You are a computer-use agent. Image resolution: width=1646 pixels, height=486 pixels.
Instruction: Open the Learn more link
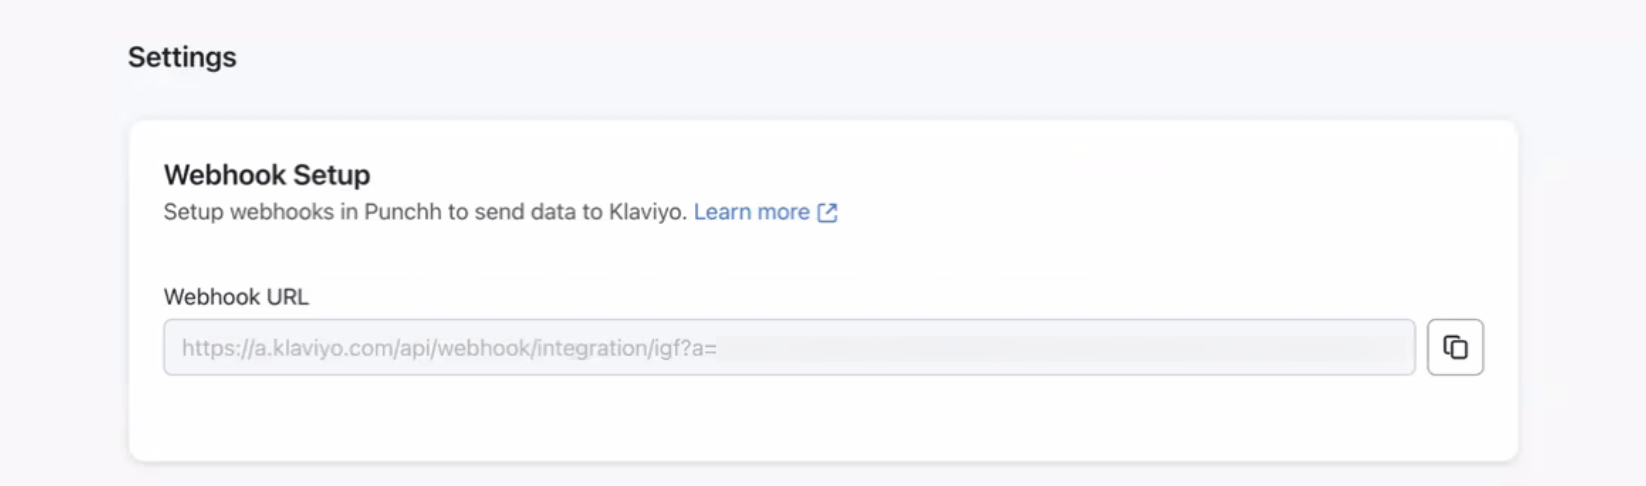coord(751,212)
